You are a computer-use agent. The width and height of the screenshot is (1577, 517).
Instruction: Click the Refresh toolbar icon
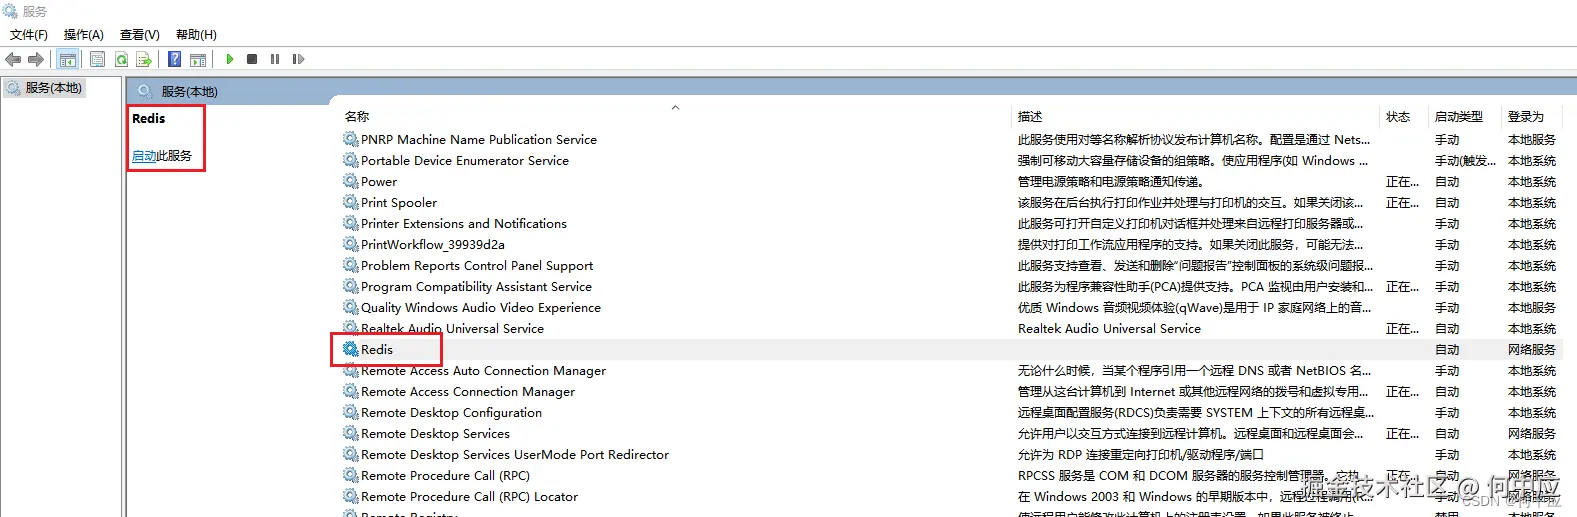pyautogui.click(x=121, y=59)
